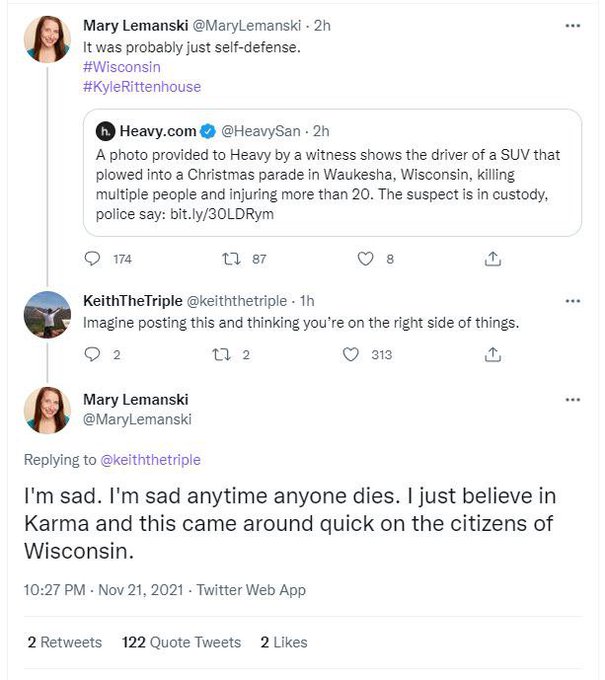Open more options on the bottom Mary Lemanski tweet
This screenshot has width=605, height=680.
[572, 400]
